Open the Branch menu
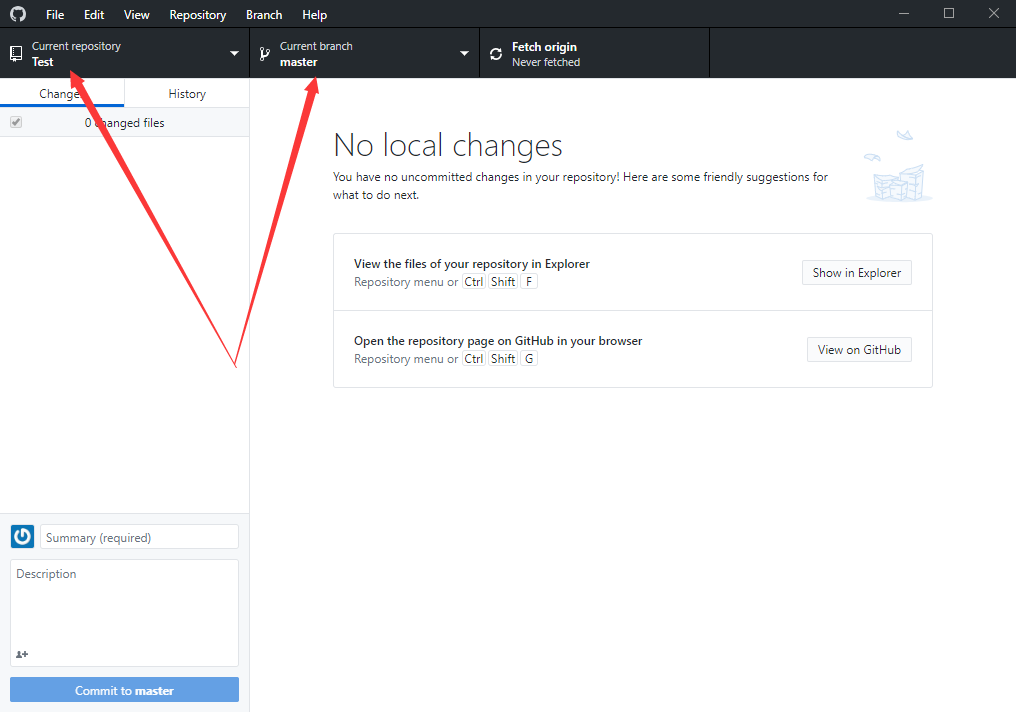Viewport: 1016px width, 712px height. tap(264, 14)
